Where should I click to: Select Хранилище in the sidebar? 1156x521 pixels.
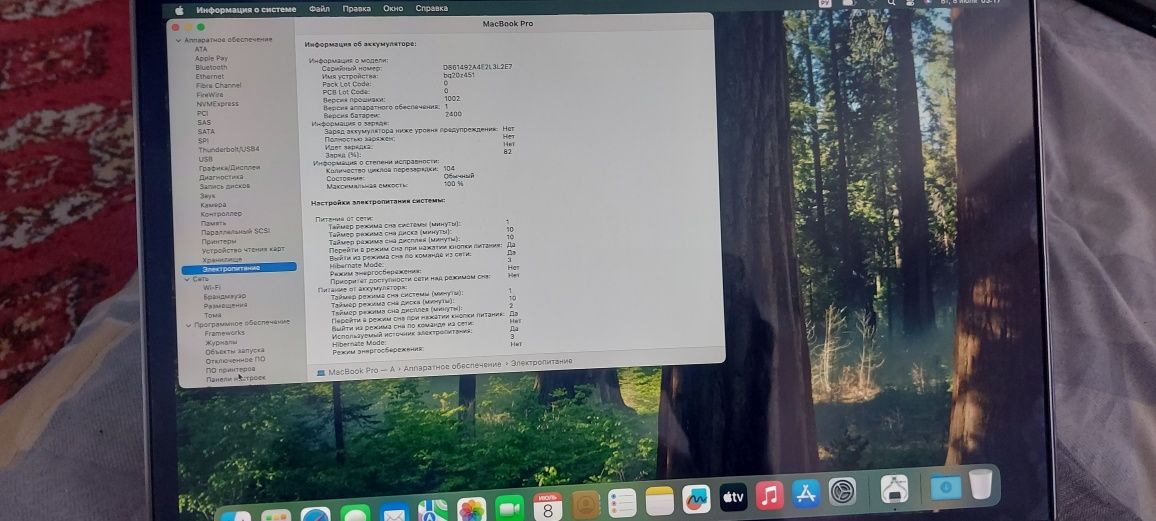(x=222, y=259)
